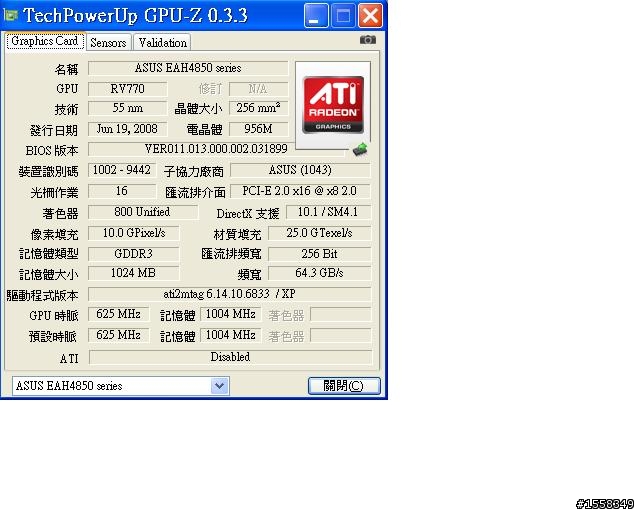Click the subvendor field ASUS (1043)

point(300,170)
